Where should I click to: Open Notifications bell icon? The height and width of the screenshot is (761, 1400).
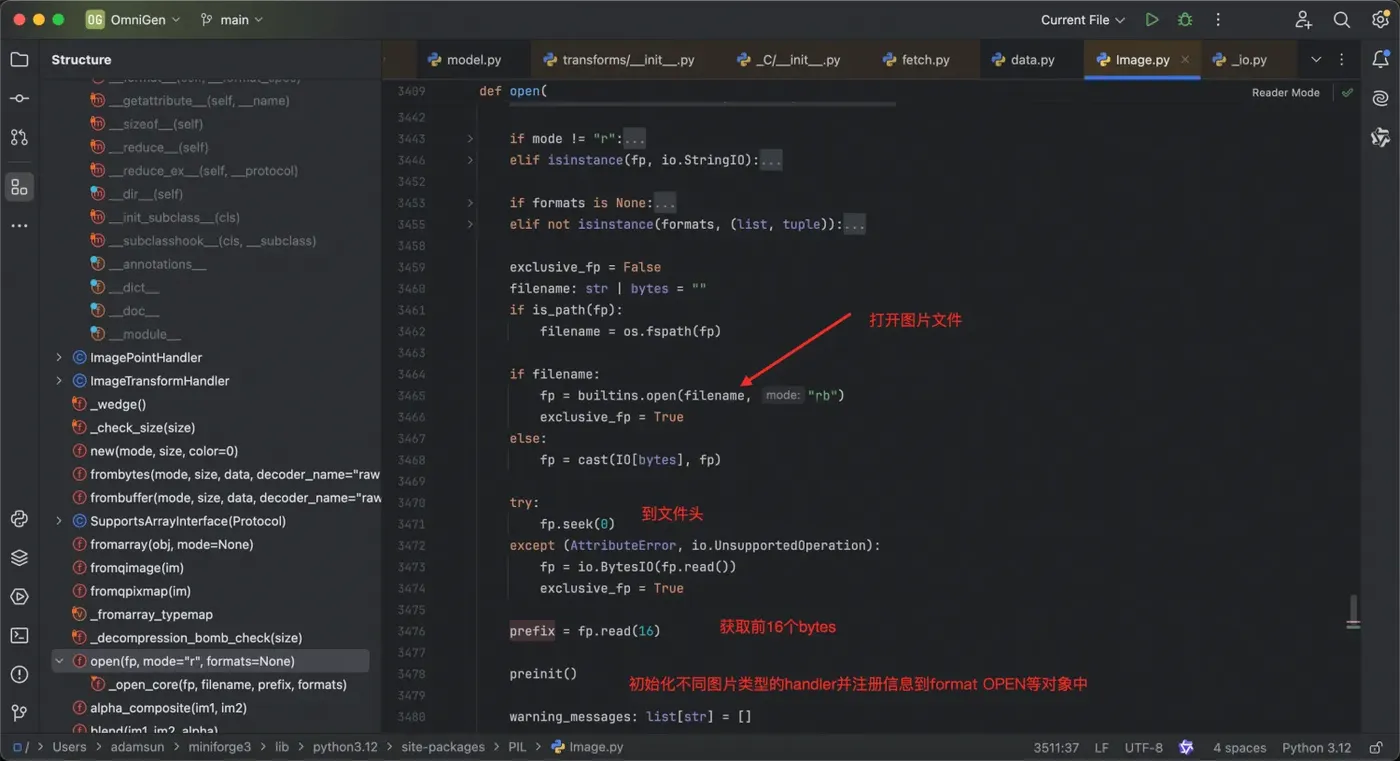tap(1381, 59)
